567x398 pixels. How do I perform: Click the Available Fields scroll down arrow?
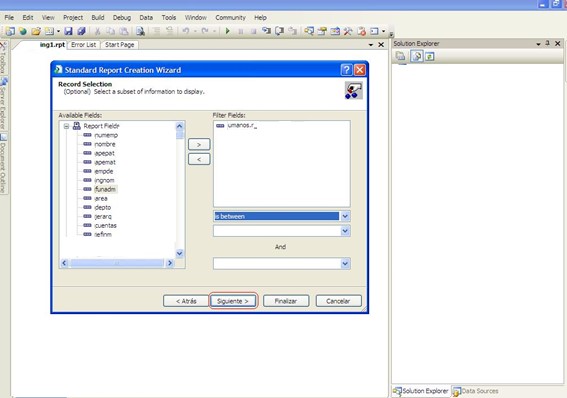179,253
